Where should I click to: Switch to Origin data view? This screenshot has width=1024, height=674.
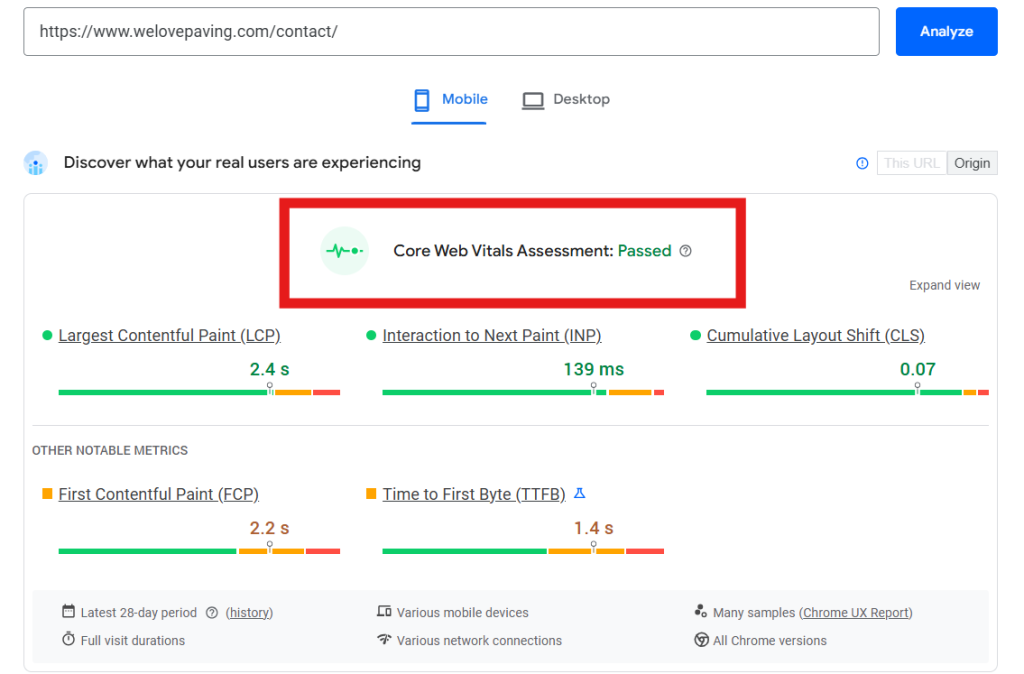972,163
